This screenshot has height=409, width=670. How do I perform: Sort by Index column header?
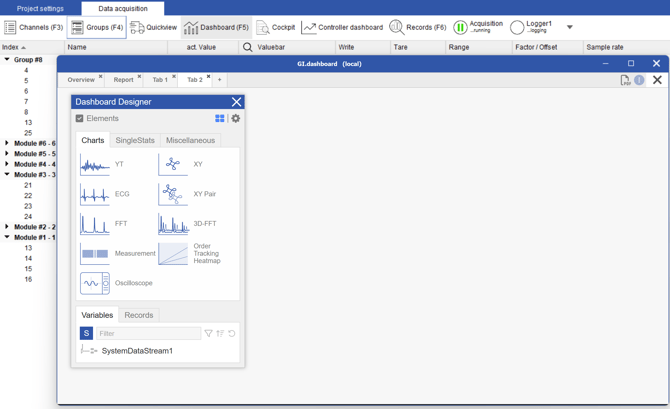[32, 47]
